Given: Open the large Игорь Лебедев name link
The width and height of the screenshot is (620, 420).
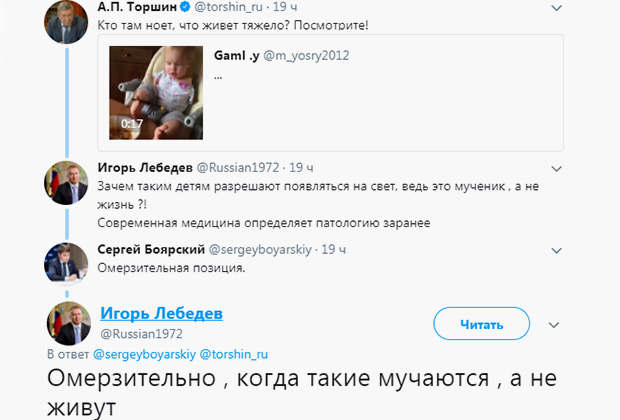Looking at the screenshot, I should point(161,314).
